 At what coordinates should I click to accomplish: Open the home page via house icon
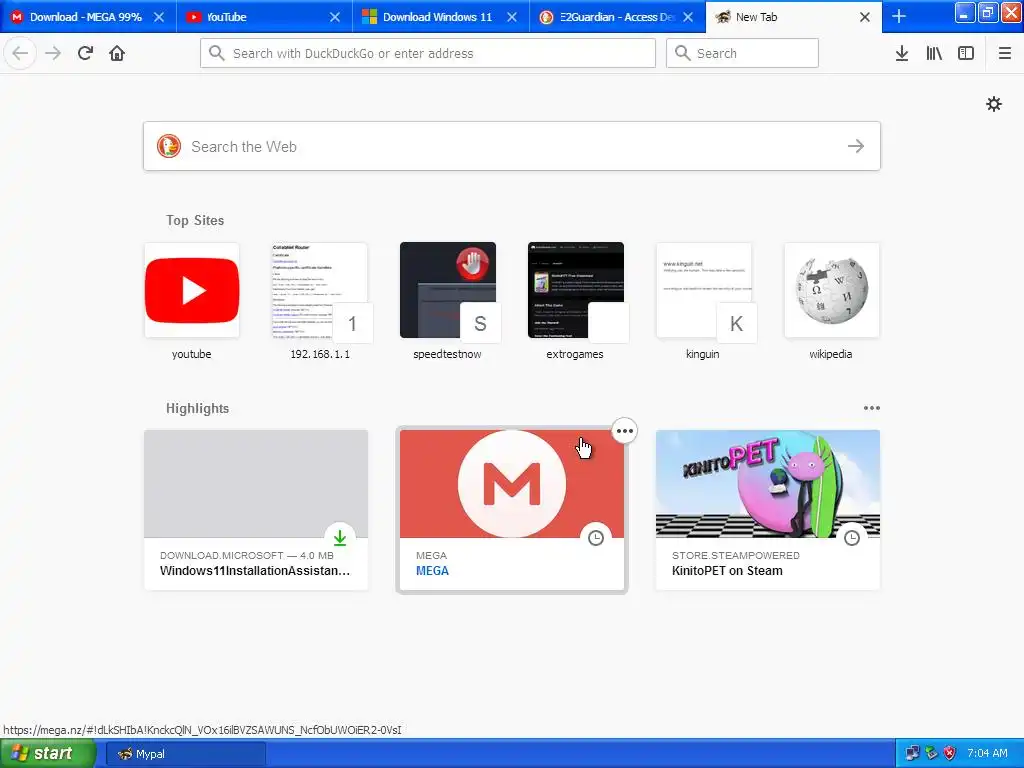coord(117,53)
